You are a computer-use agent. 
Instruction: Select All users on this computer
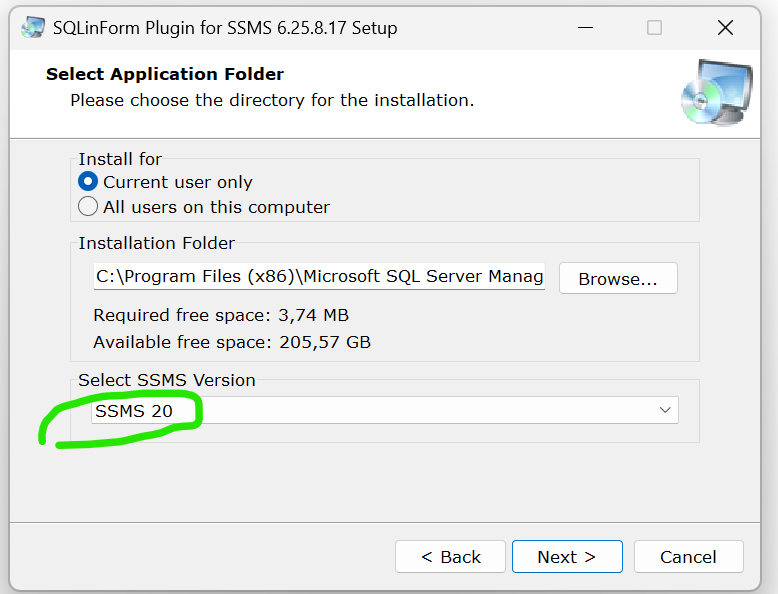pos(88,206)
